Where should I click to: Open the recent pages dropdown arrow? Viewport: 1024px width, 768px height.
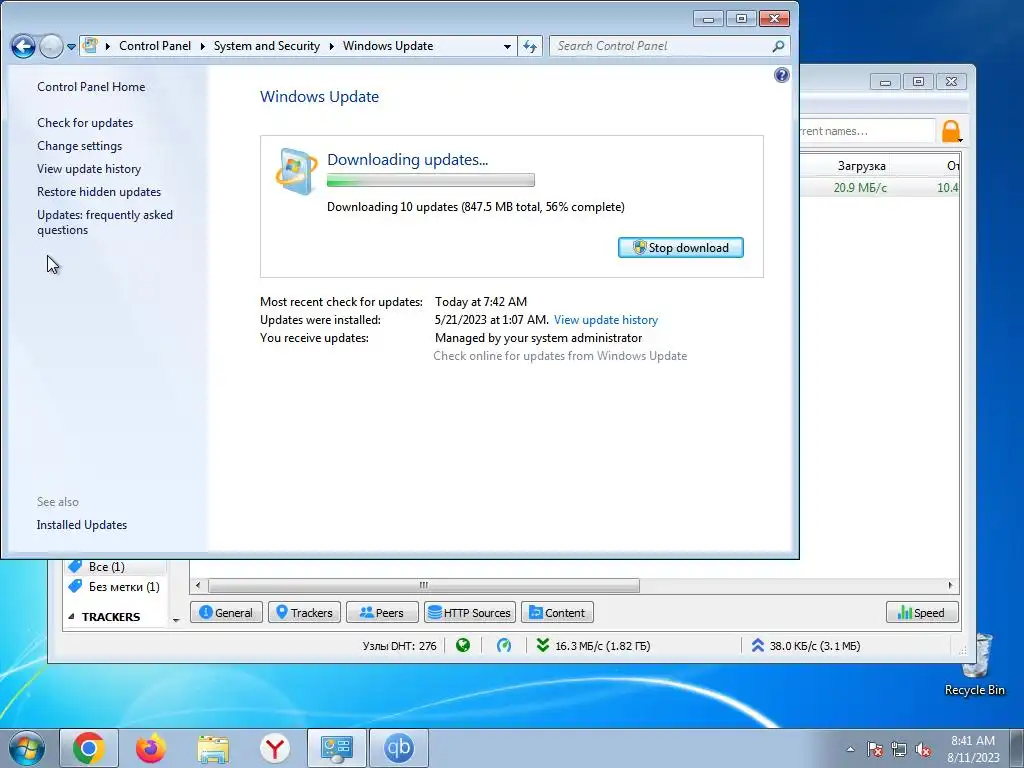click(x=71, y=47)
